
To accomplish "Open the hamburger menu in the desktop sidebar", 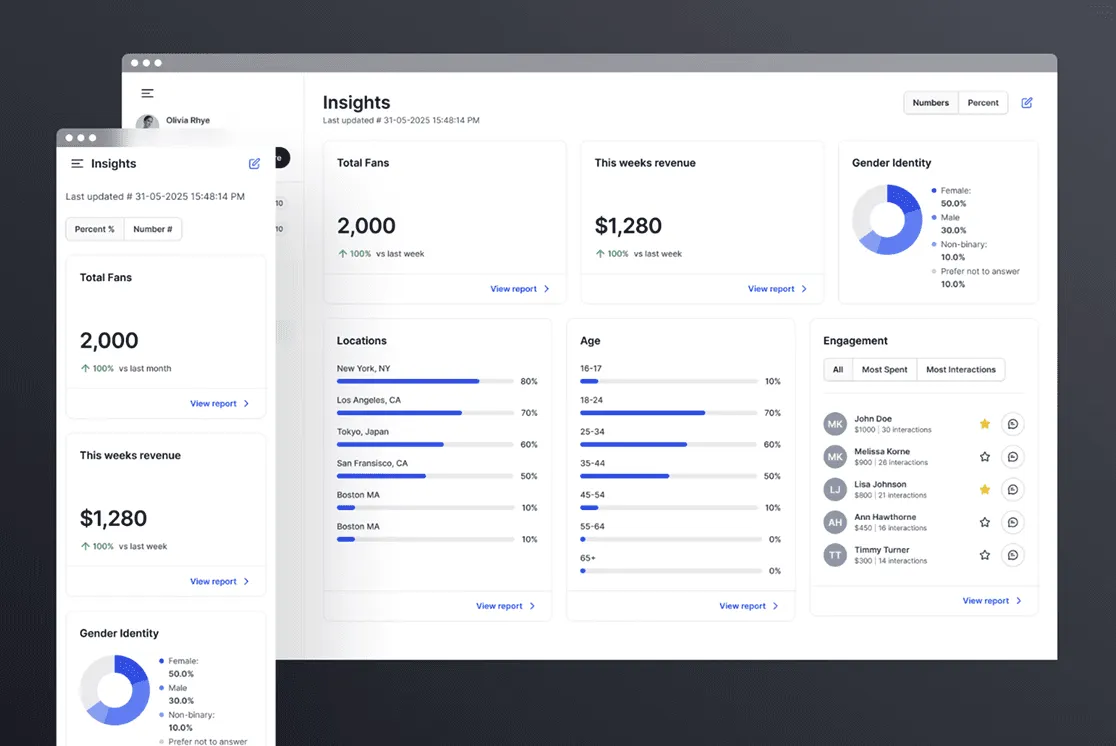I will coord(147,93).
